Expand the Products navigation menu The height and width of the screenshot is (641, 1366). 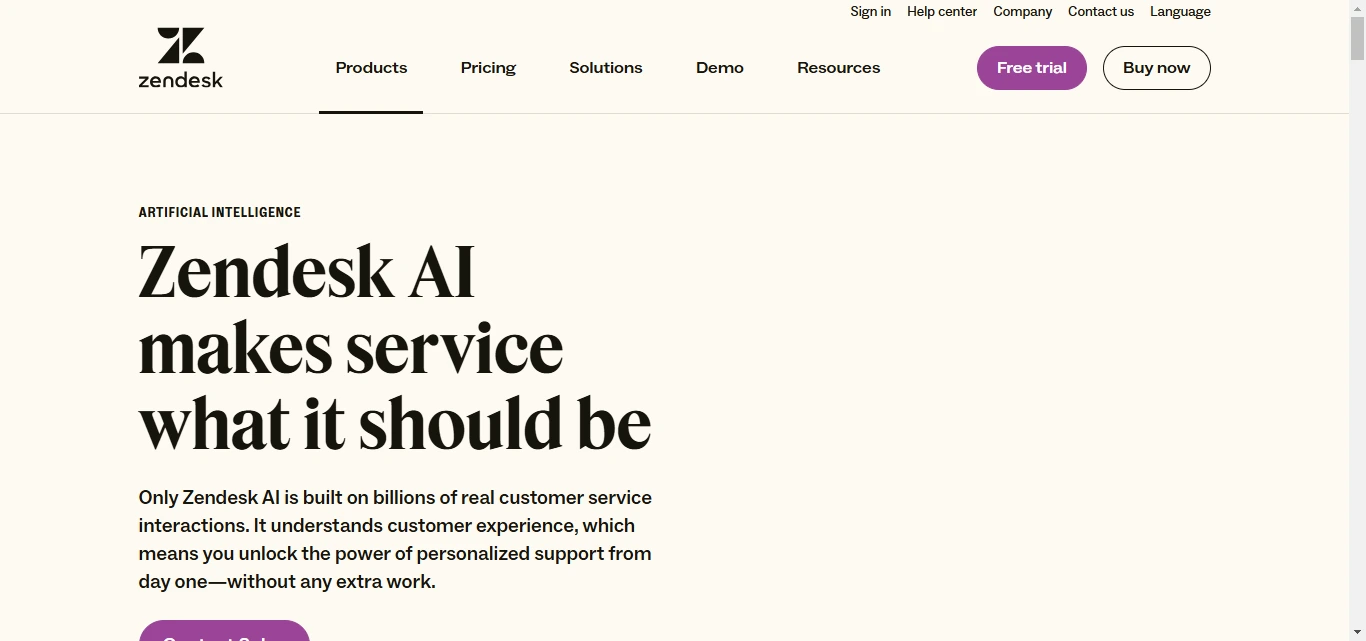371,67
